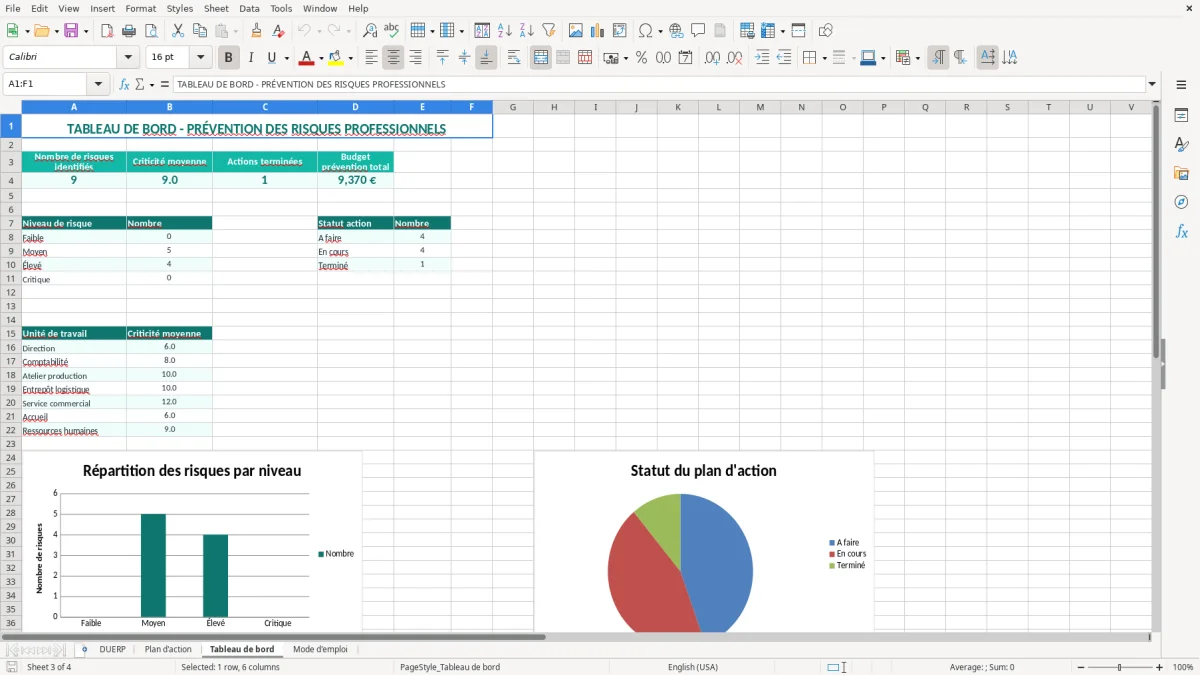Cut the selection with scissors icon
The height and width of the screenshot is (675, 1200).
[177, 31]
